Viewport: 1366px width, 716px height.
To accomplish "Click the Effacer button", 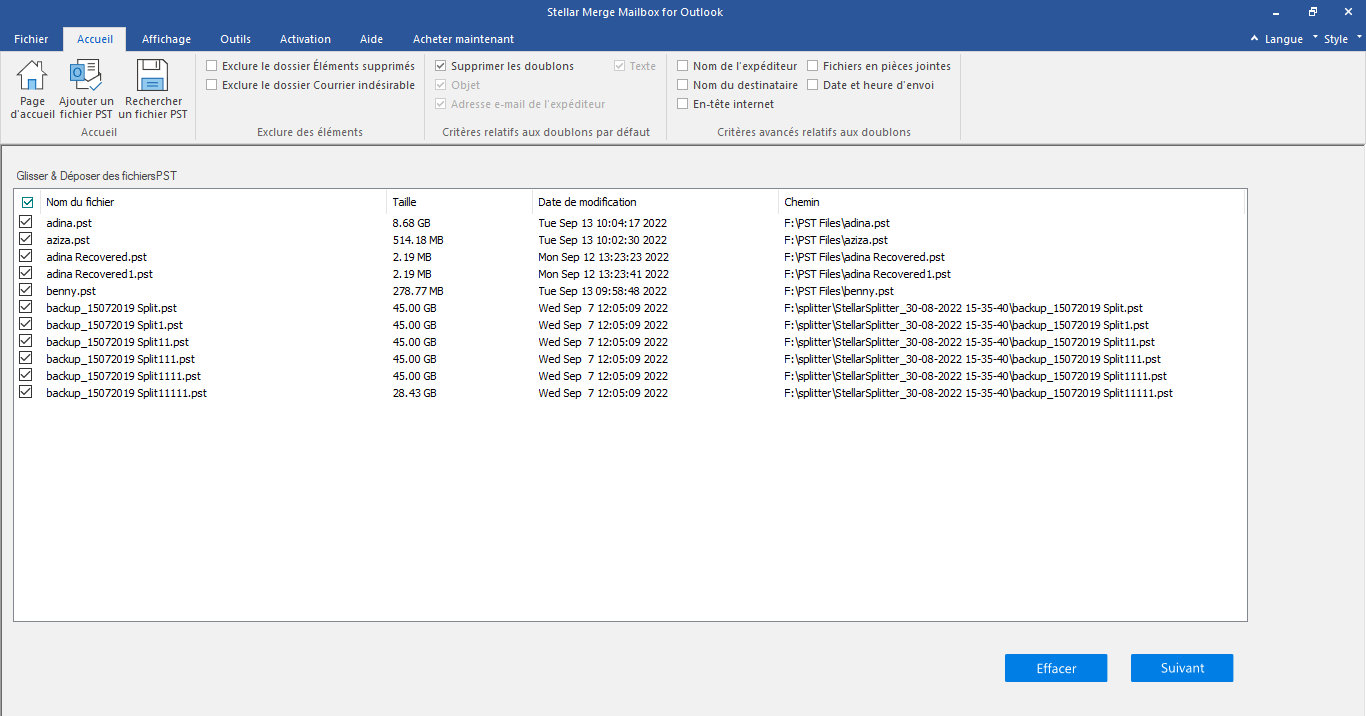I will tap(1055, 668).
